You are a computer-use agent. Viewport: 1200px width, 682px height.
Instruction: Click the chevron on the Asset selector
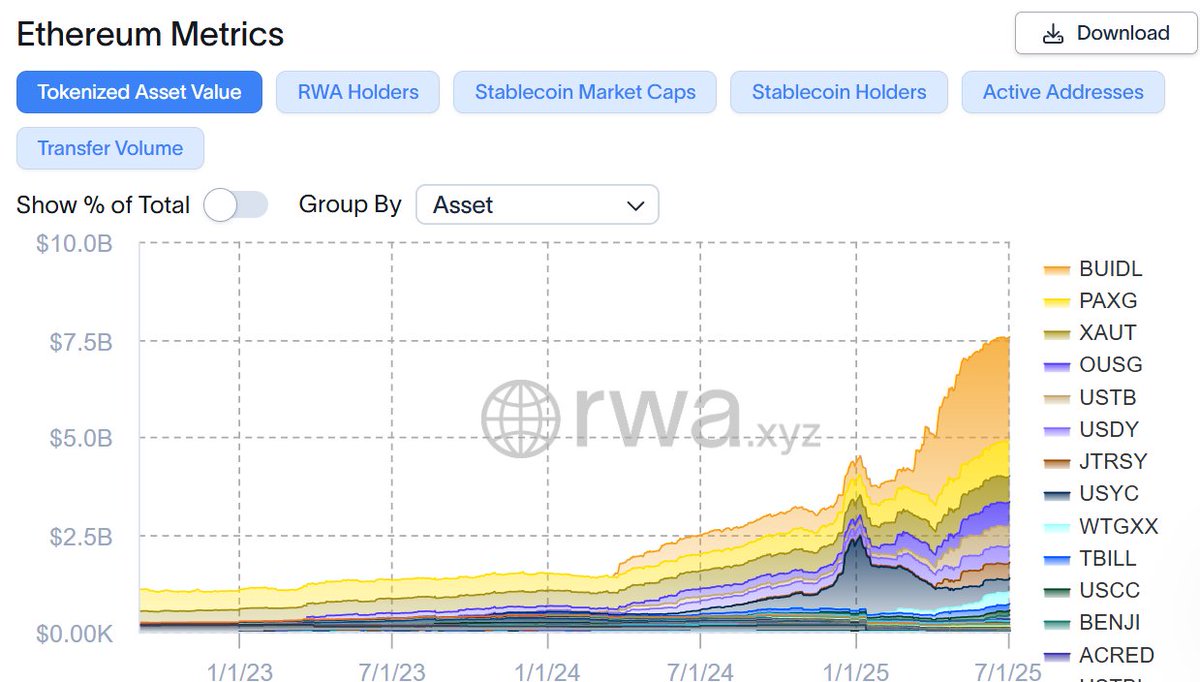[636, 205]
